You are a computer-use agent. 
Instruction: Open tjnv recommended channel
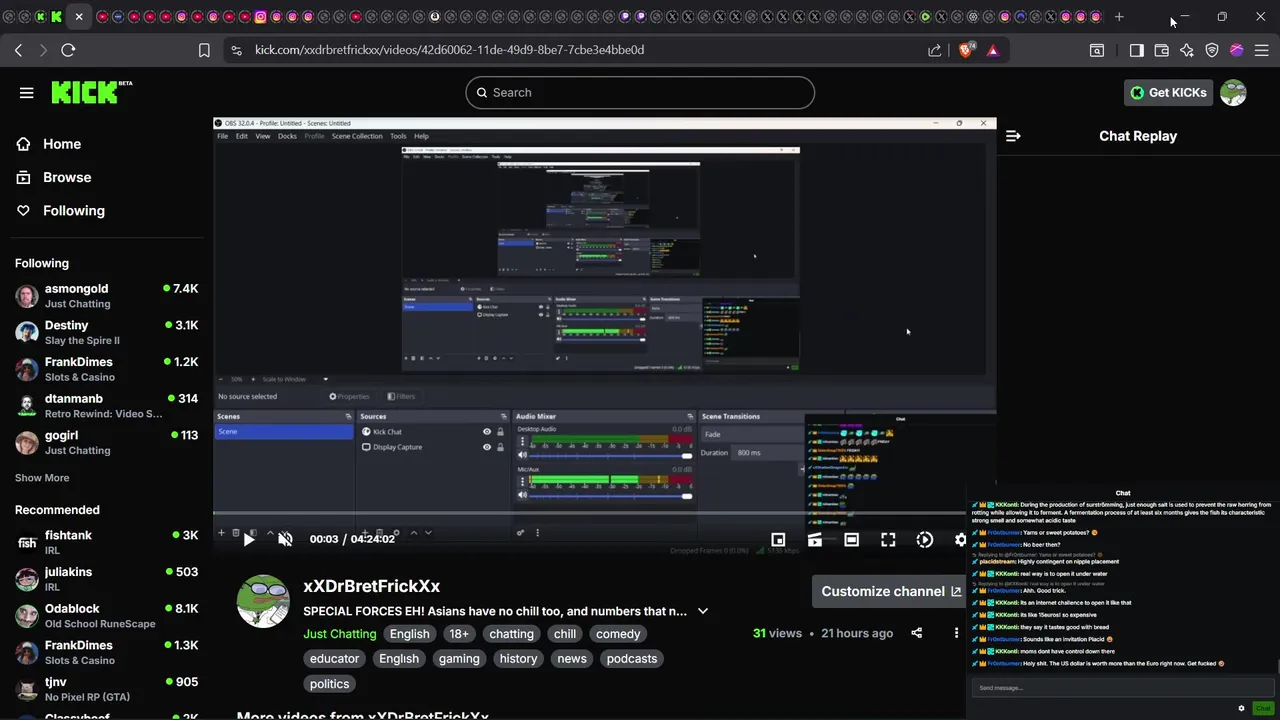[107, 689]
